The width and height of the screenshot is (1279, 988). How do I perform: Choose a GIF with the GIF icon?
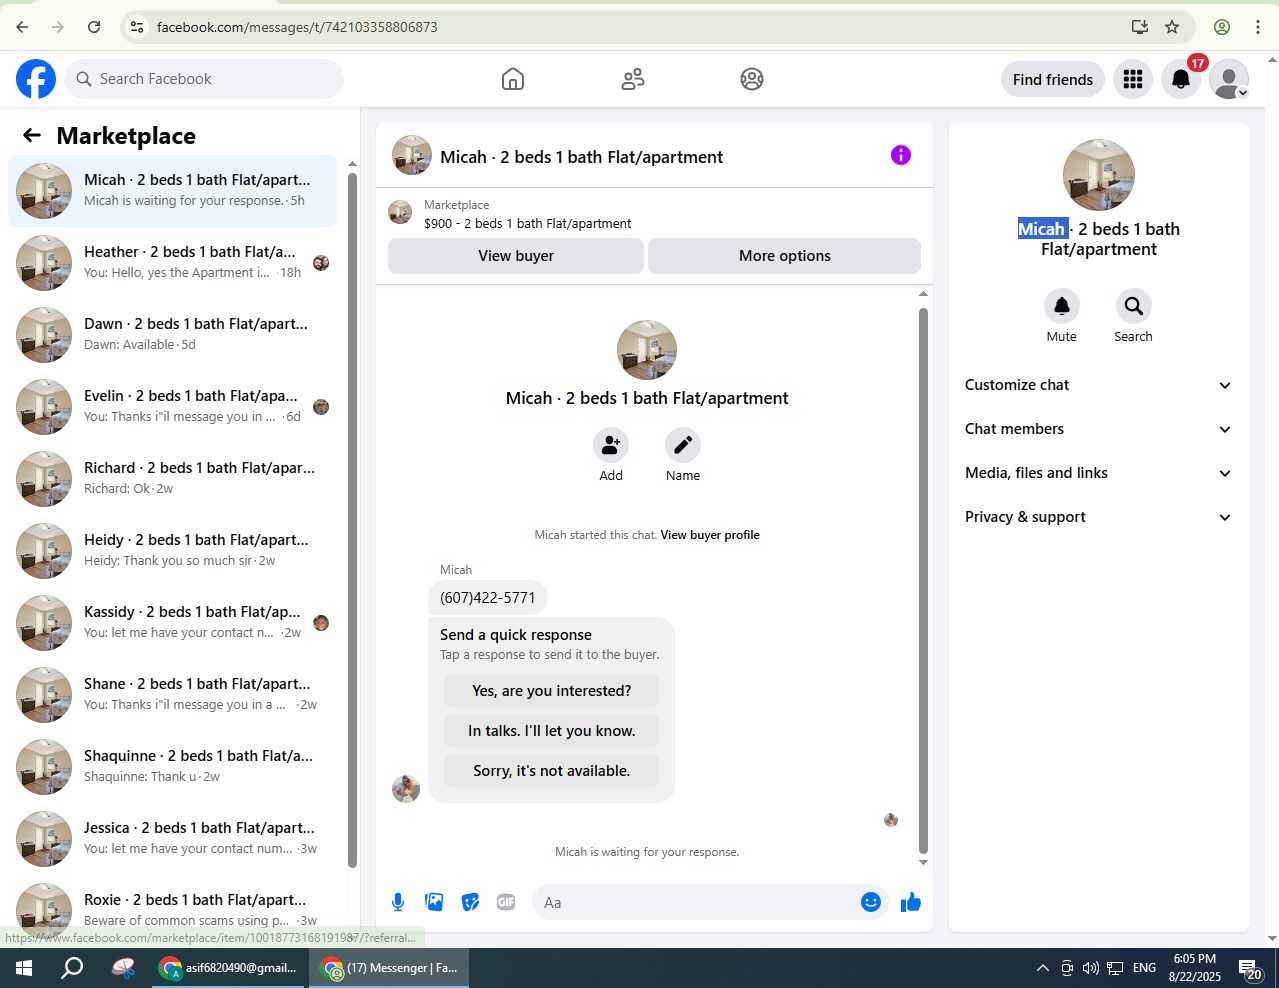click(x=506, y=902)
